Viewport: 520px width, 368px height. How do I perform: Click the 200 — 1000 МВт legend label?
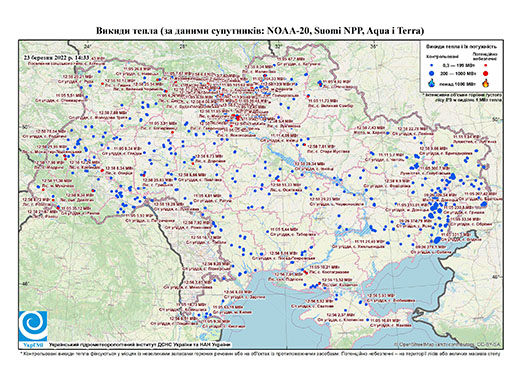click(x=458, y=73)
